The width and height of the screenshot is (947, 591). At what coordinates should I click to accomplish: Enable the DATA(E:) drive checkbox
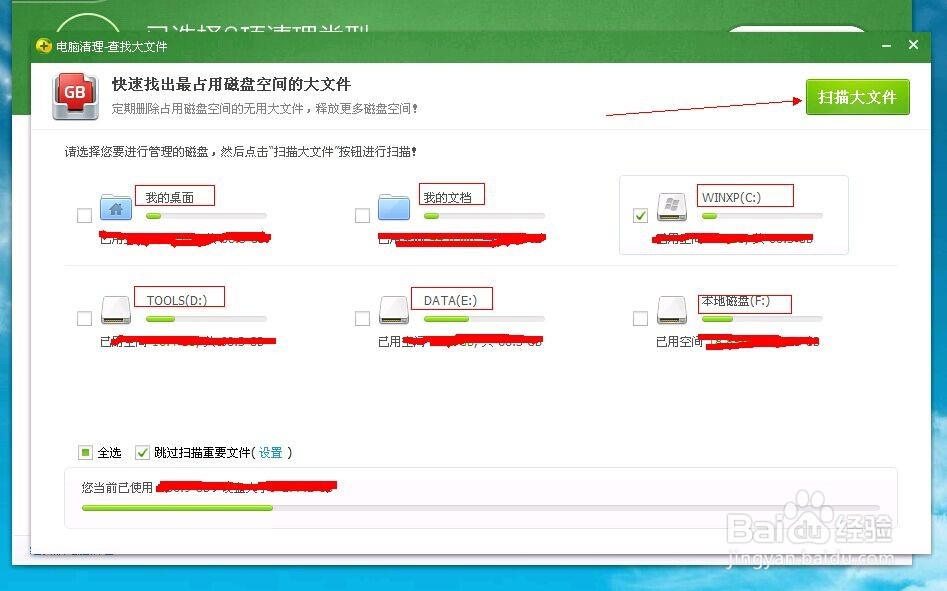pyautogui.click(x=362, y=318)
